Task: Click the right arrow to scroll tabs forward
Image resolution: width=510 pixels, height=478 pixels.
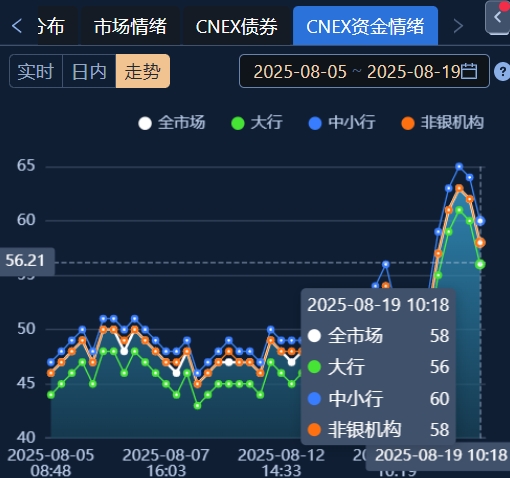Action: pyautogui.click(x=459, y=26)
